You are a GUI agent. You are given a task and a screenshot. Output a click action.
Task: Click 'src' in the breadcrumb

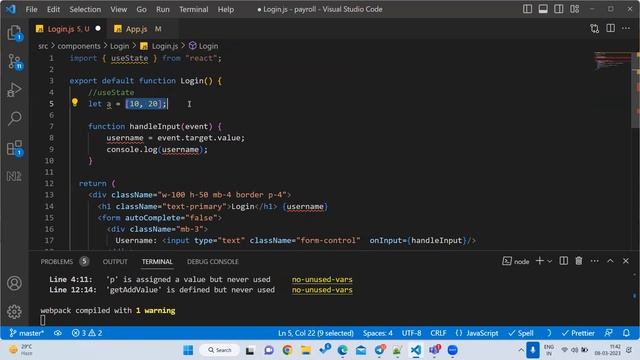tap(43, 46)
